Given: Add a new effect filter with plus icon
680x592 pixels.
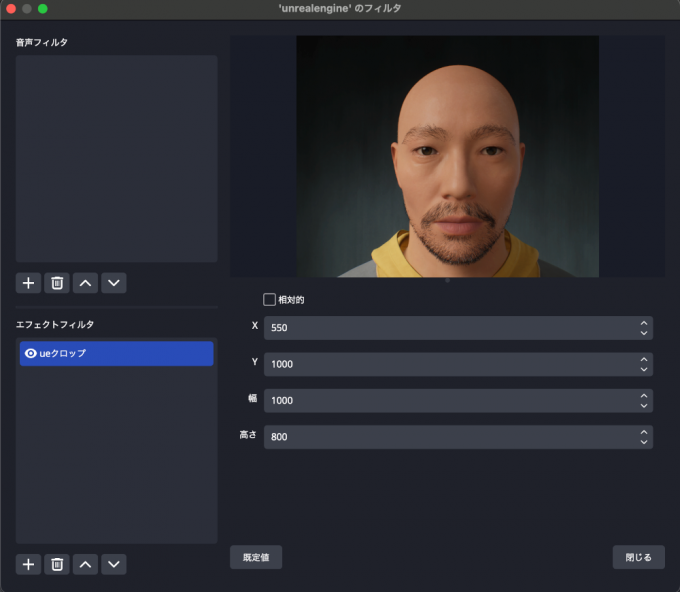Looking at the screenshot, I should [x=29, y=564].
